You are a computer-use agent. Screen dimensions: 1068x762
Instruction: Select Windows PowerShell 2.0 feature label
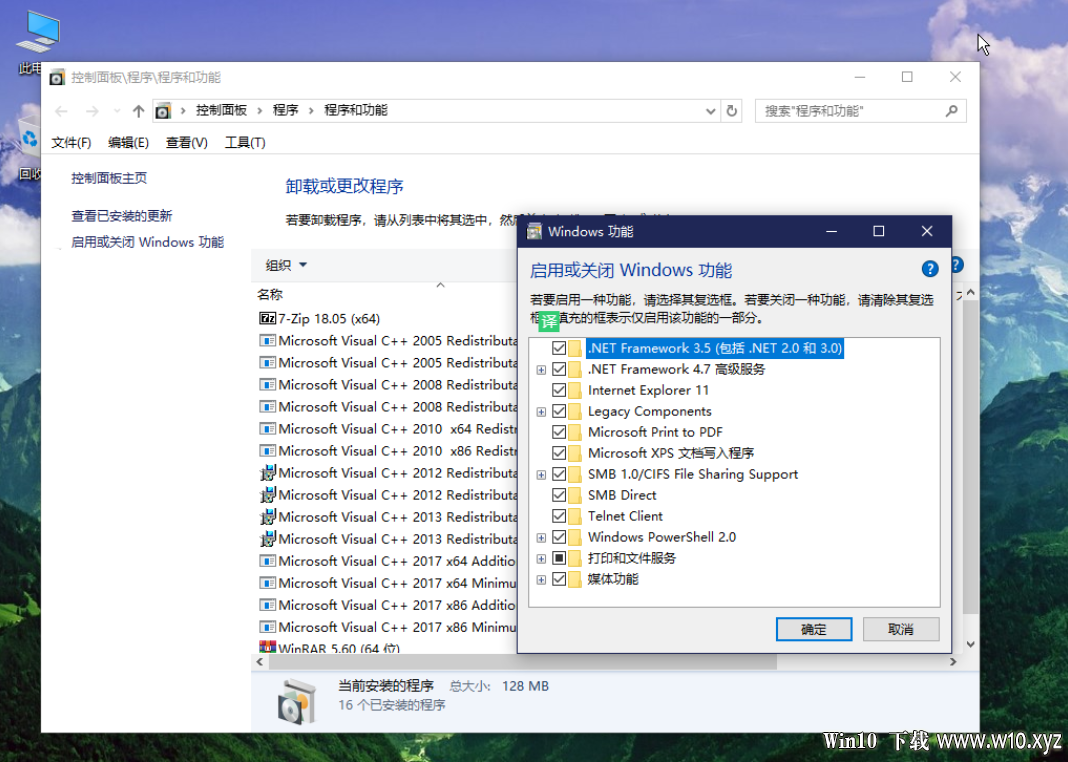pyautogui.click(x=662, y=537)
